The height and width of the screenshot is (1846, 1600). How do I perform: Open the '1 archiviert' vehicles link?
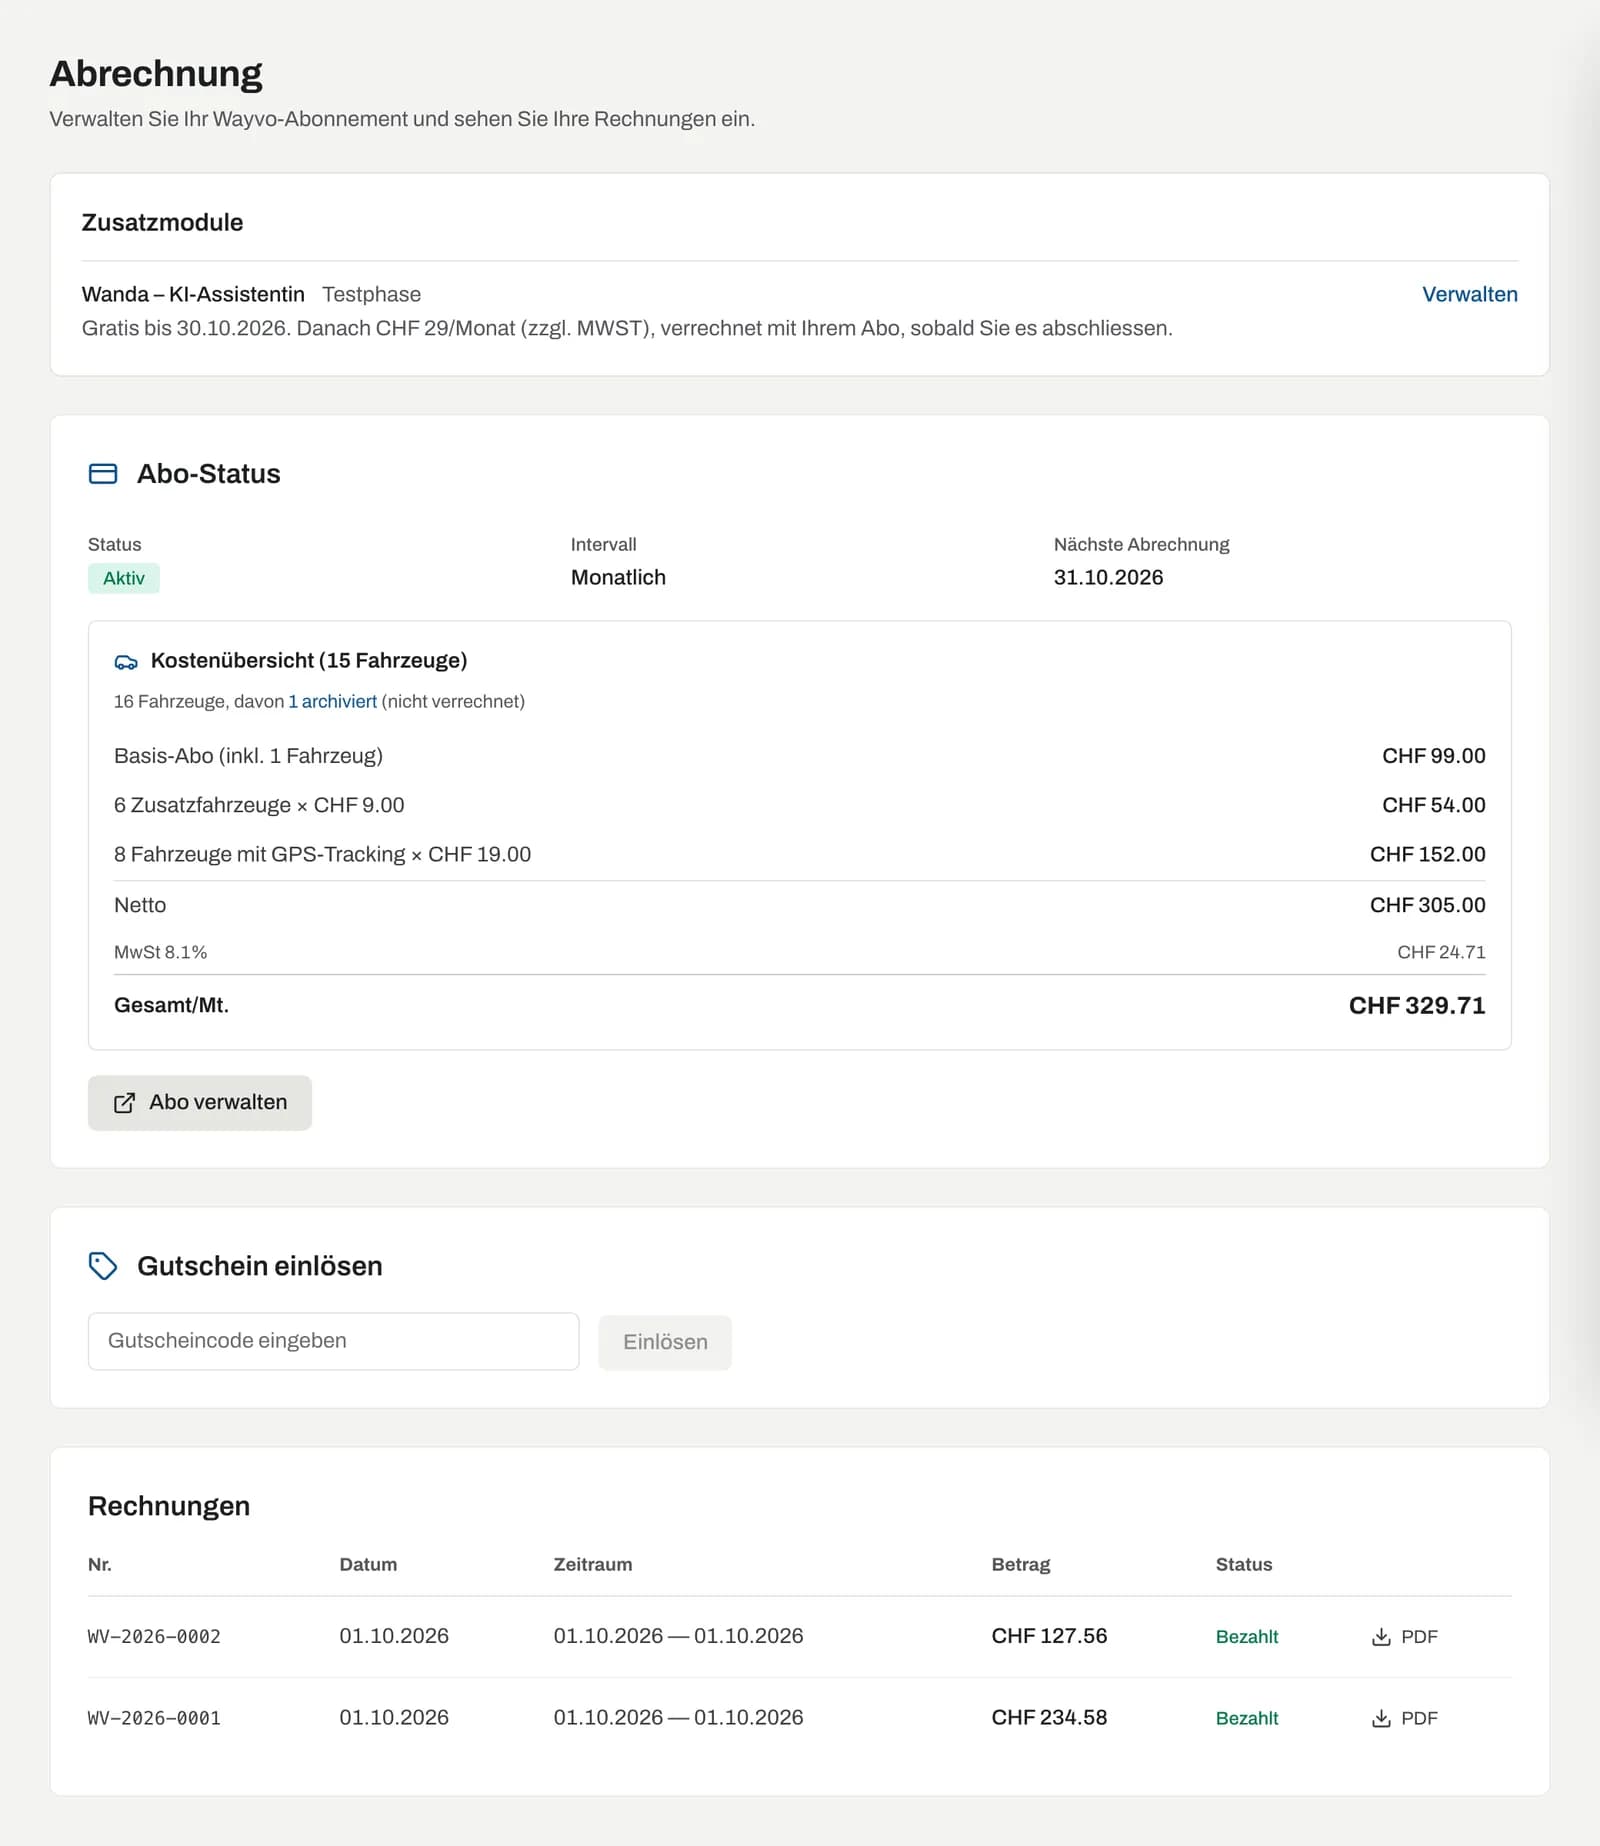pos(333,701)
